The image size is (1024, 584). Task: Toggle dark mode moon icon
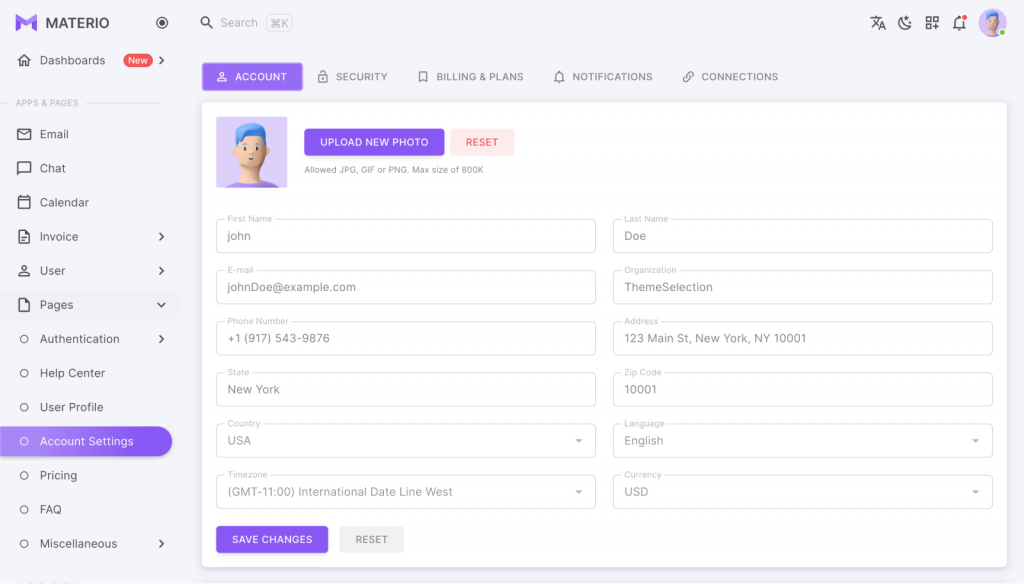point(904,23)
